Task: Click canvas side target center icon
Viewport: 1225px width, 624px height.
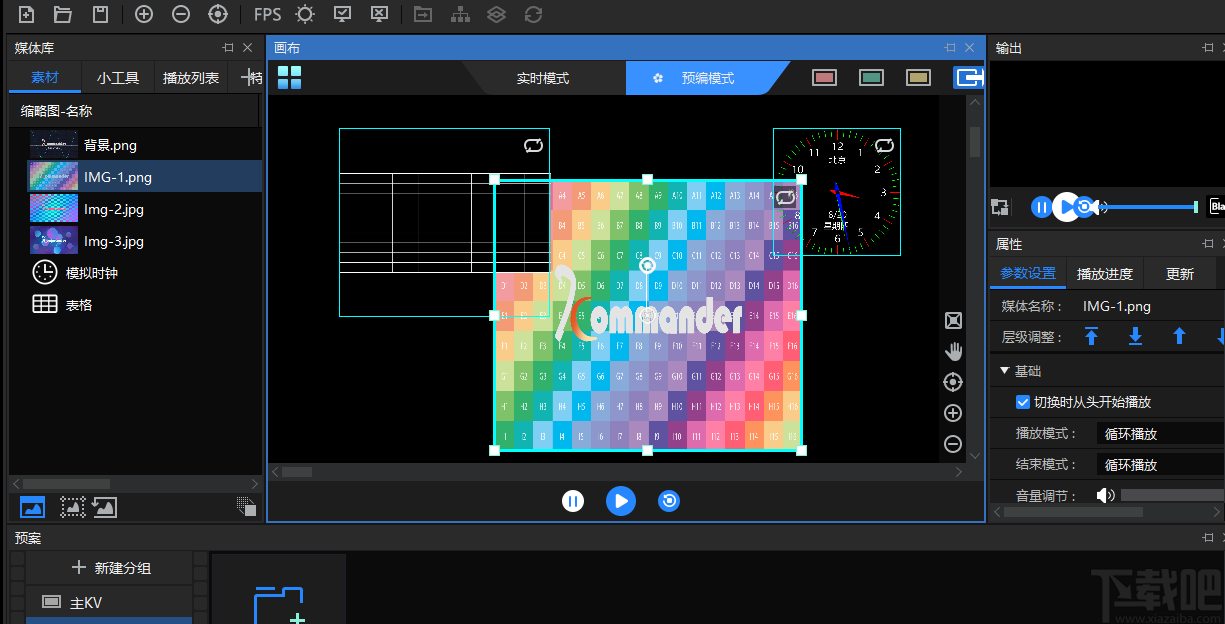Action: click(x=953, y=382)
